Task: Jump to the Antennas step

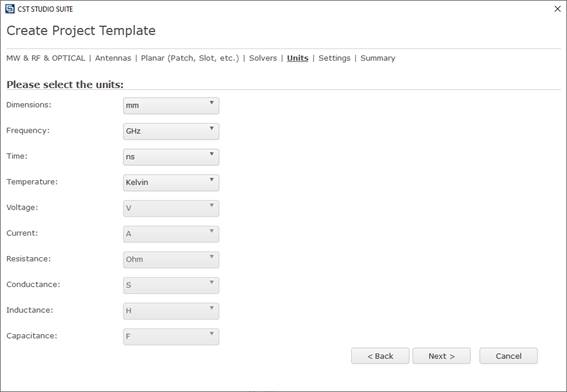Action: click(113, 58)
